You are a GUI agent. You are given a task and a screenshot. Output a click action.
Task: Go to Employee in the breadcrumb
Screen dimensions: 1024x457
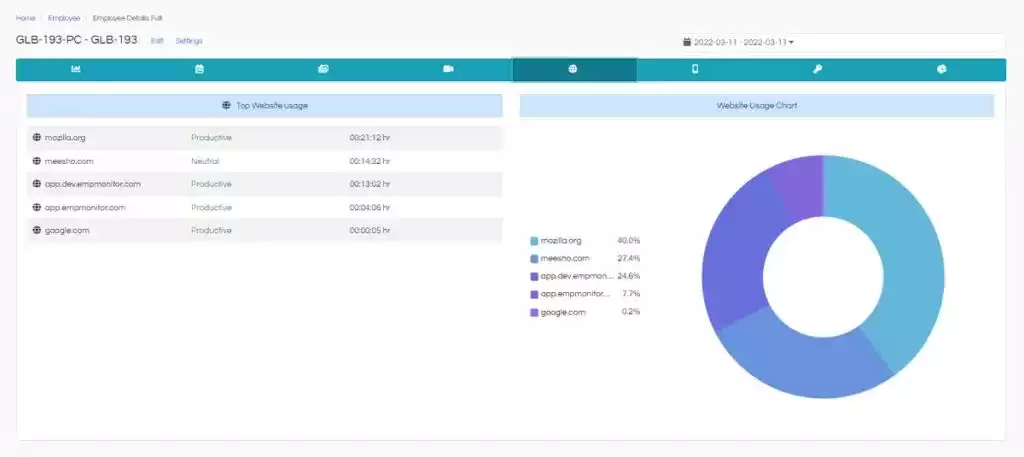coord(64,18)
